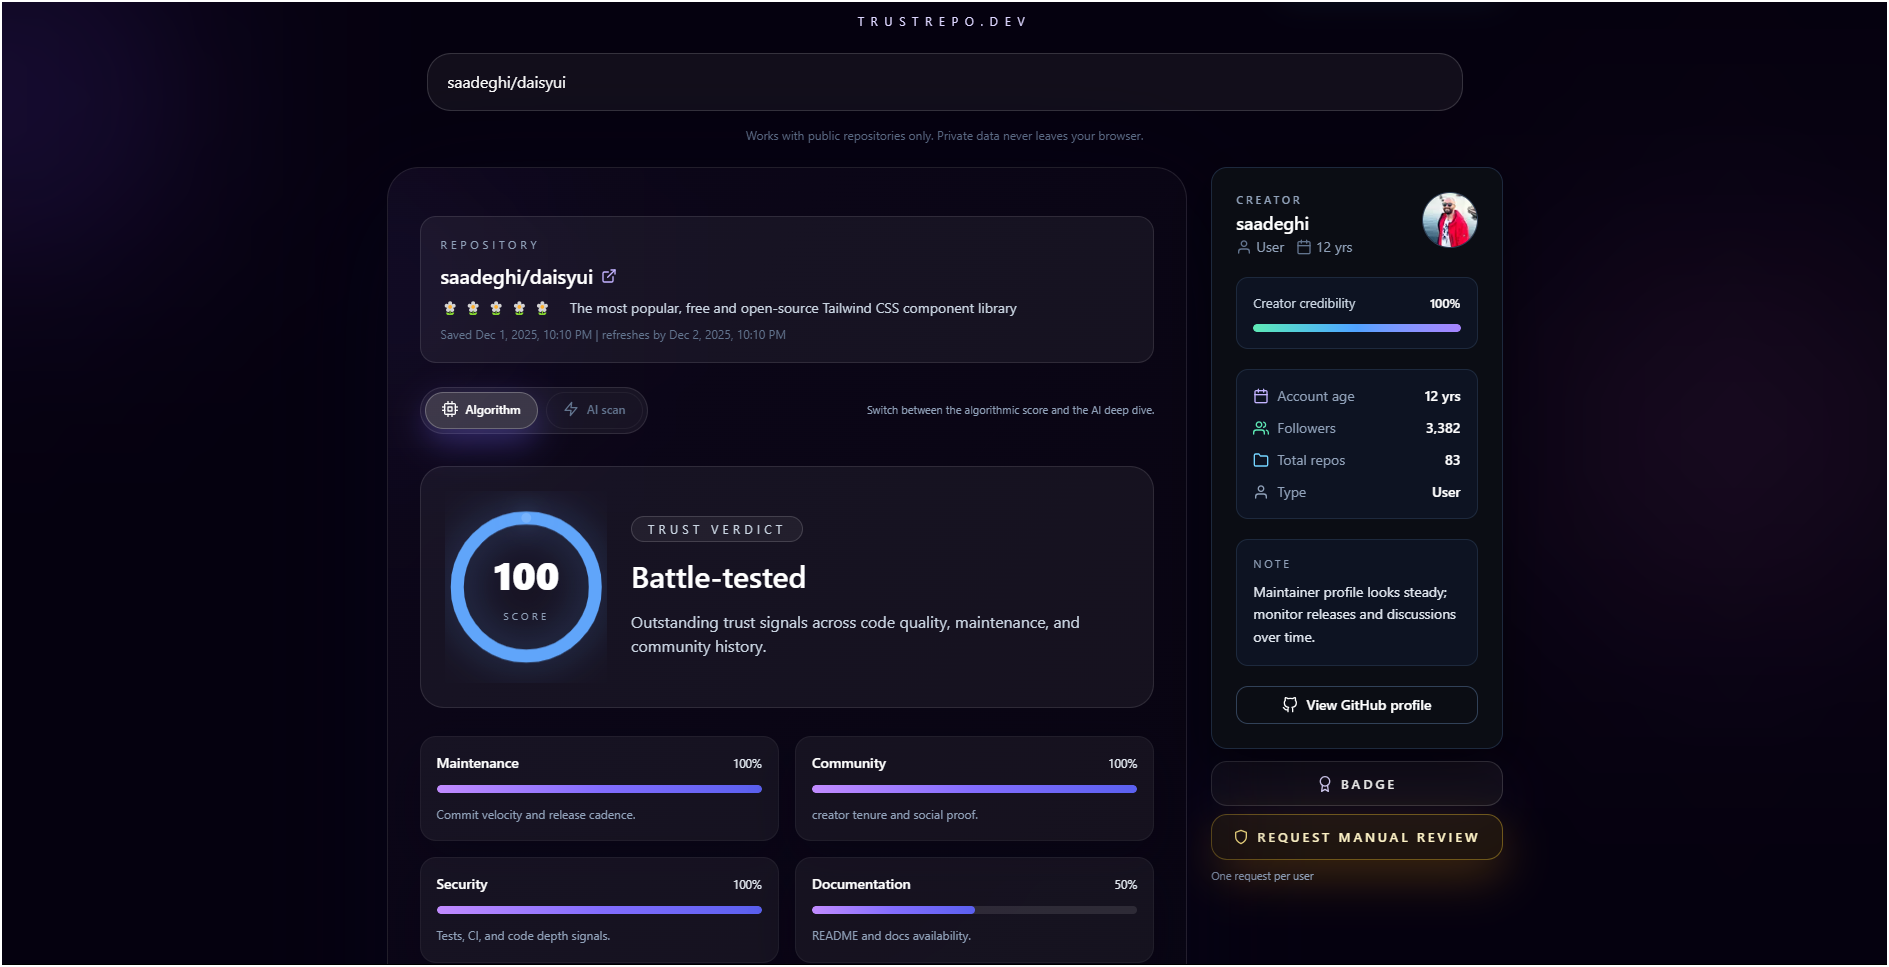1889x967 pixels.
Task: Switch to the AI scan view
Action: point(596,410)
